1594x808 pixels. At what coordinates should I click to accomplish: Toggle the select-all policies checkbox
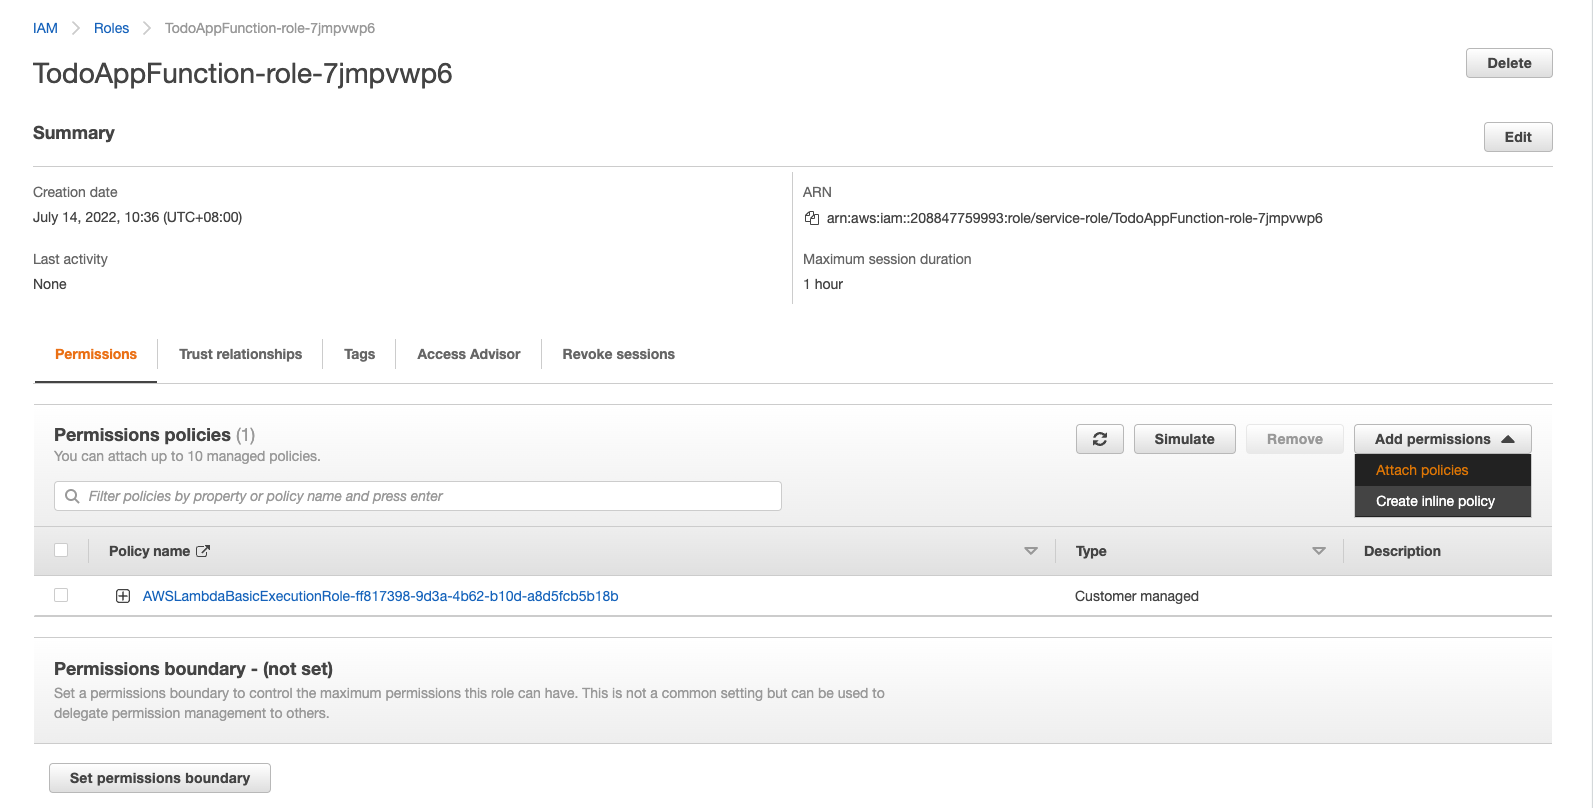tap(61, 550)
